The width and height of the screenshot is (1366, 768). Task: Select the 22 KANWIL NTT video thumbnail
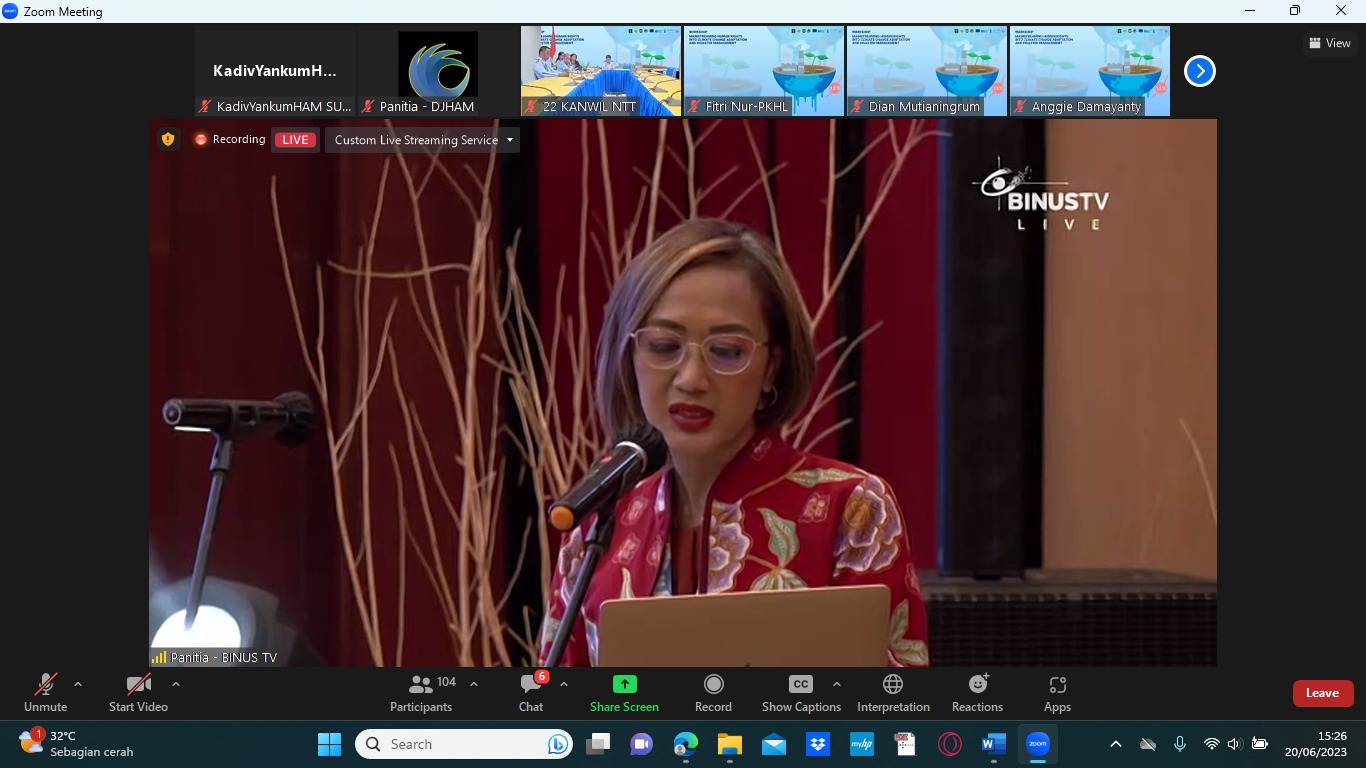(601, 70)
